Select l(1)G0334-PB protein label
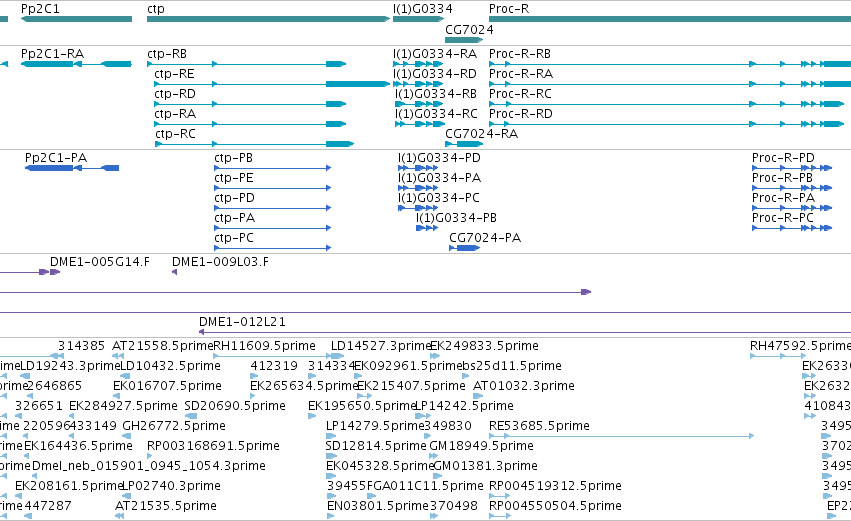This screenshot has height=521, width=851. pos(456,218)
